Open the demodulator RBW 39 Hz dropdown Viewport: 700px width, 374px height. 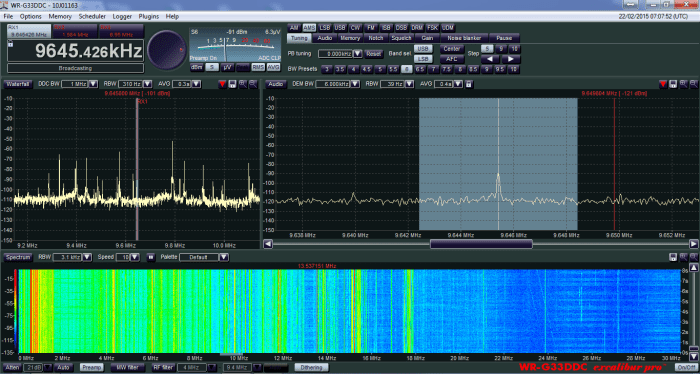pyautogui.click(x=409, y=84)
